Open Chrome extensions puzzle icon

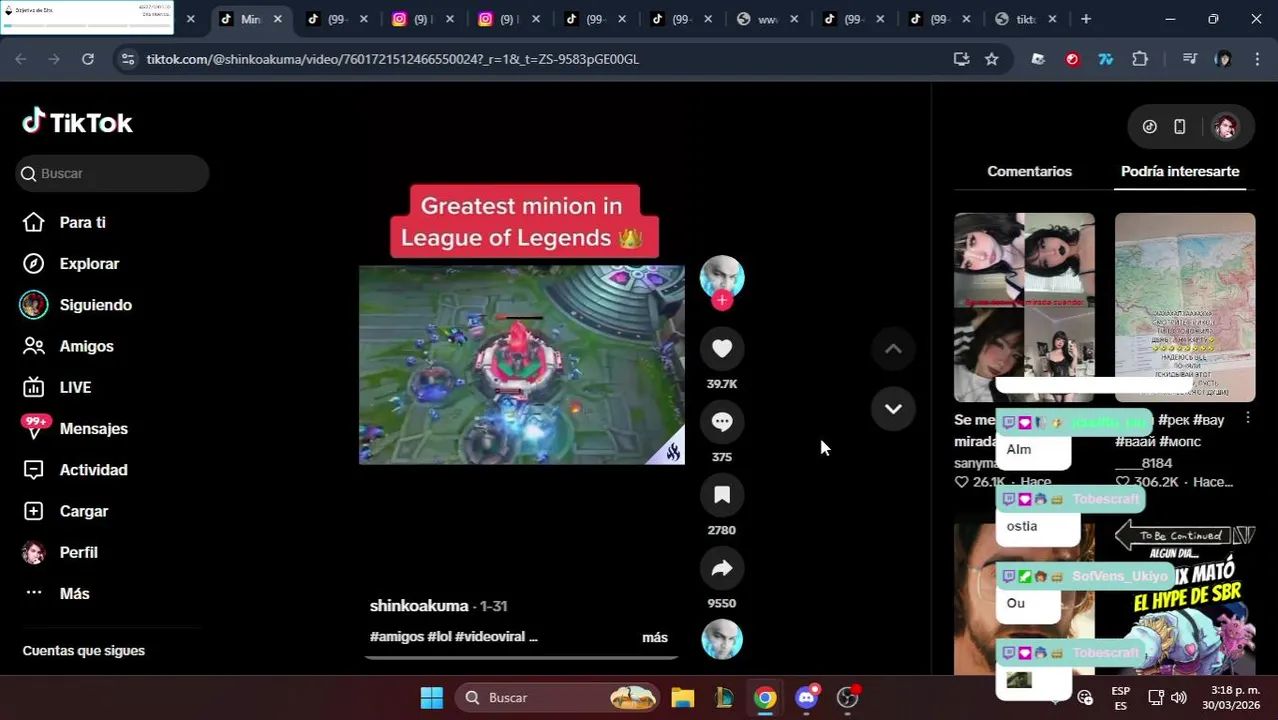click(1140, 59)
